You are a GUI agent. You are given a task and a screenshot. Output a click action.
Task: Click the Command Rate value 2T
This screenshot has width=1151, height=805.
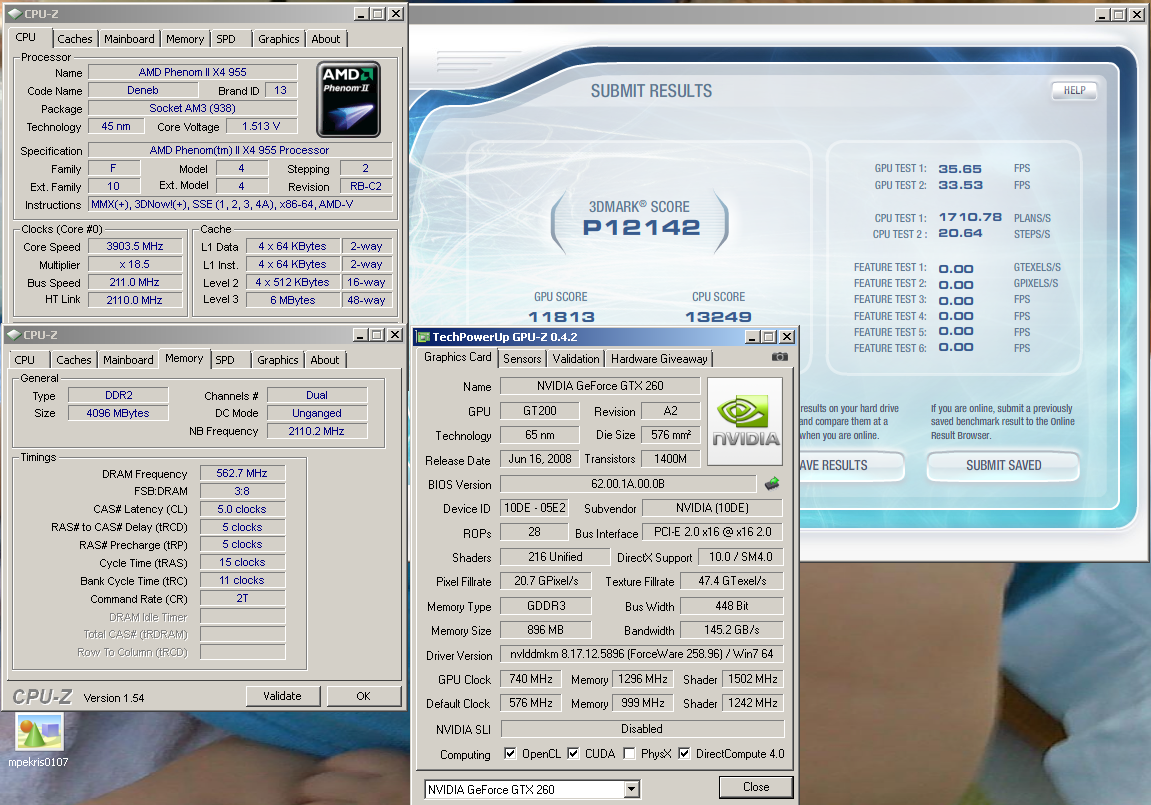pos(242,598)
